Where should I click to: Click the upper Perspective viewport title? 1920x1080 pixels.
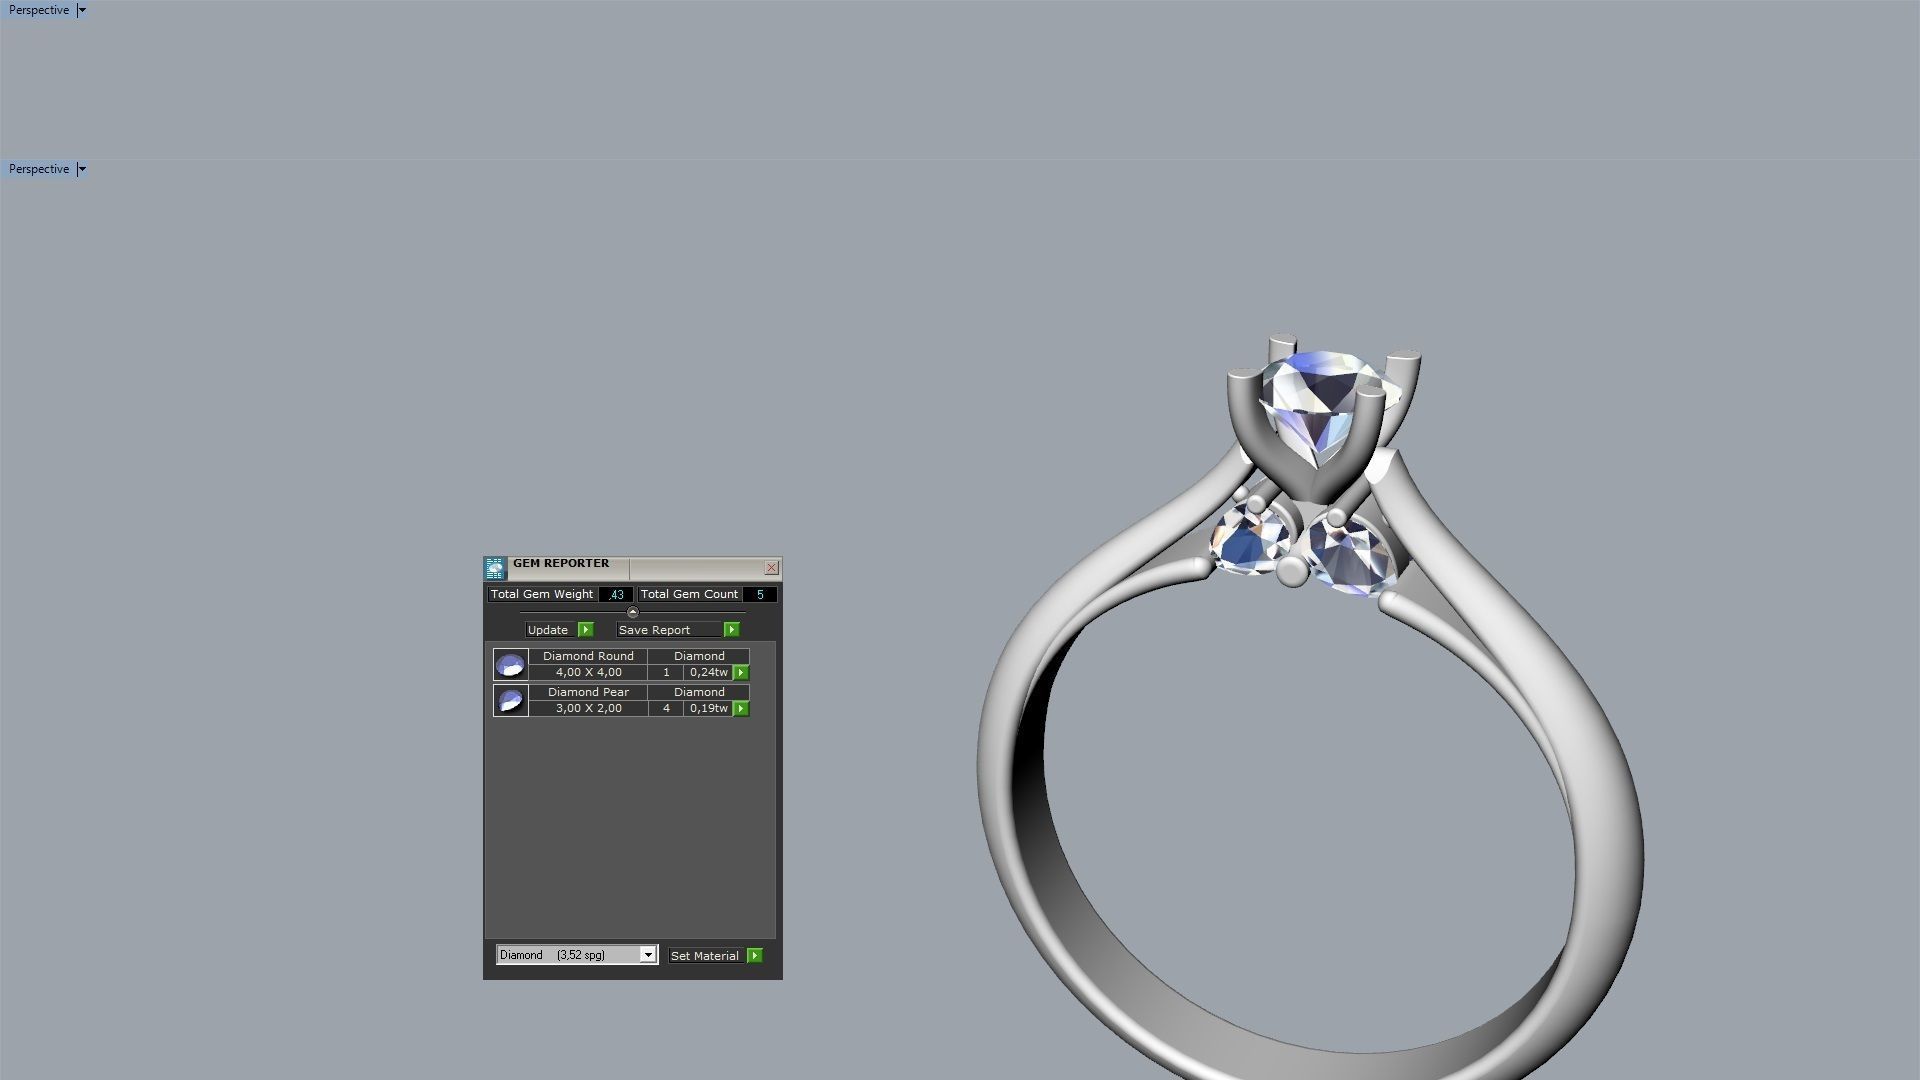coord(39,10)
